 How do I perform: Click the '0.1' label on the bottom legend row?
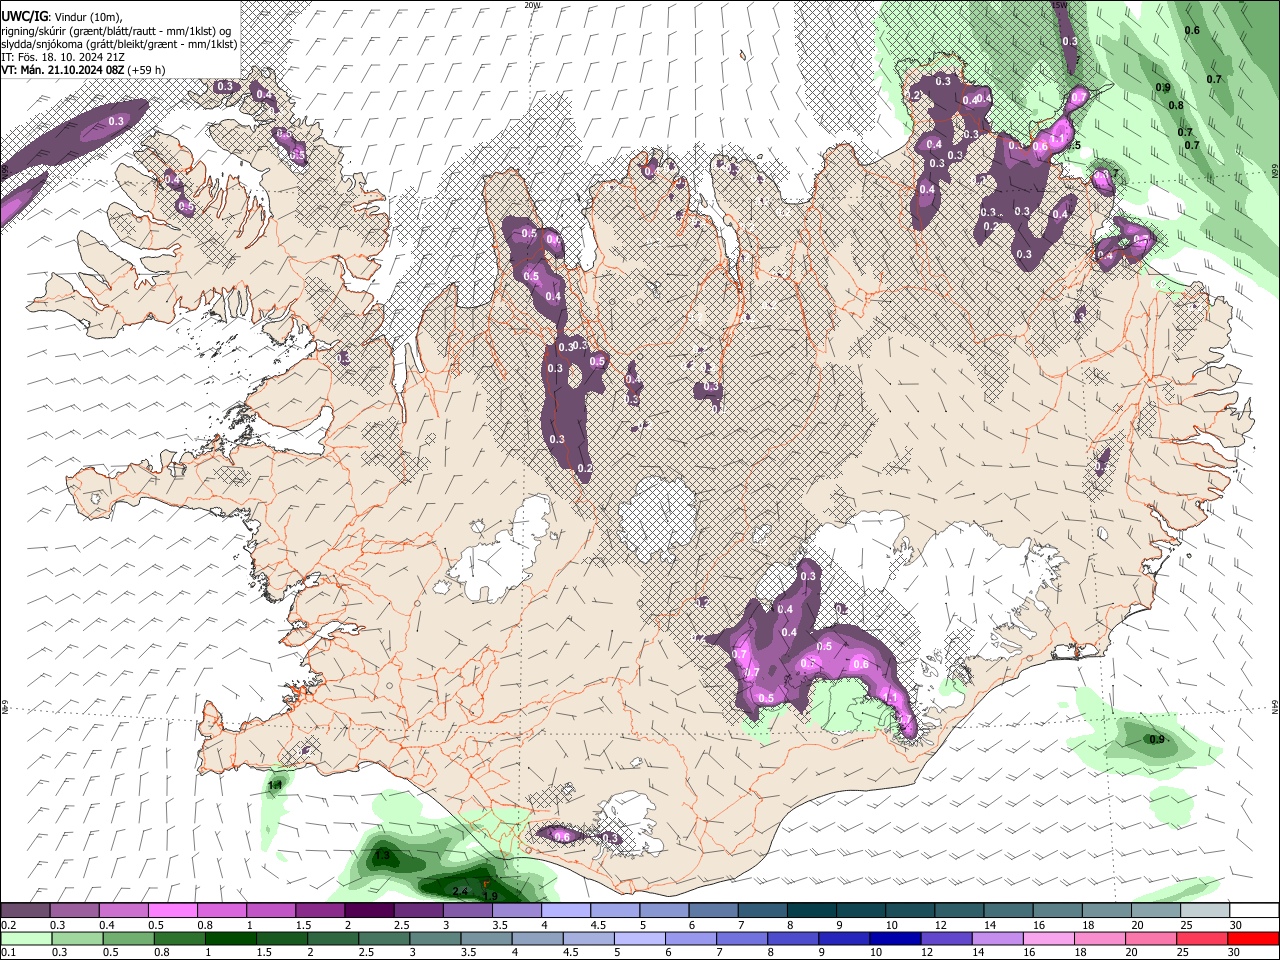[9, 952]
